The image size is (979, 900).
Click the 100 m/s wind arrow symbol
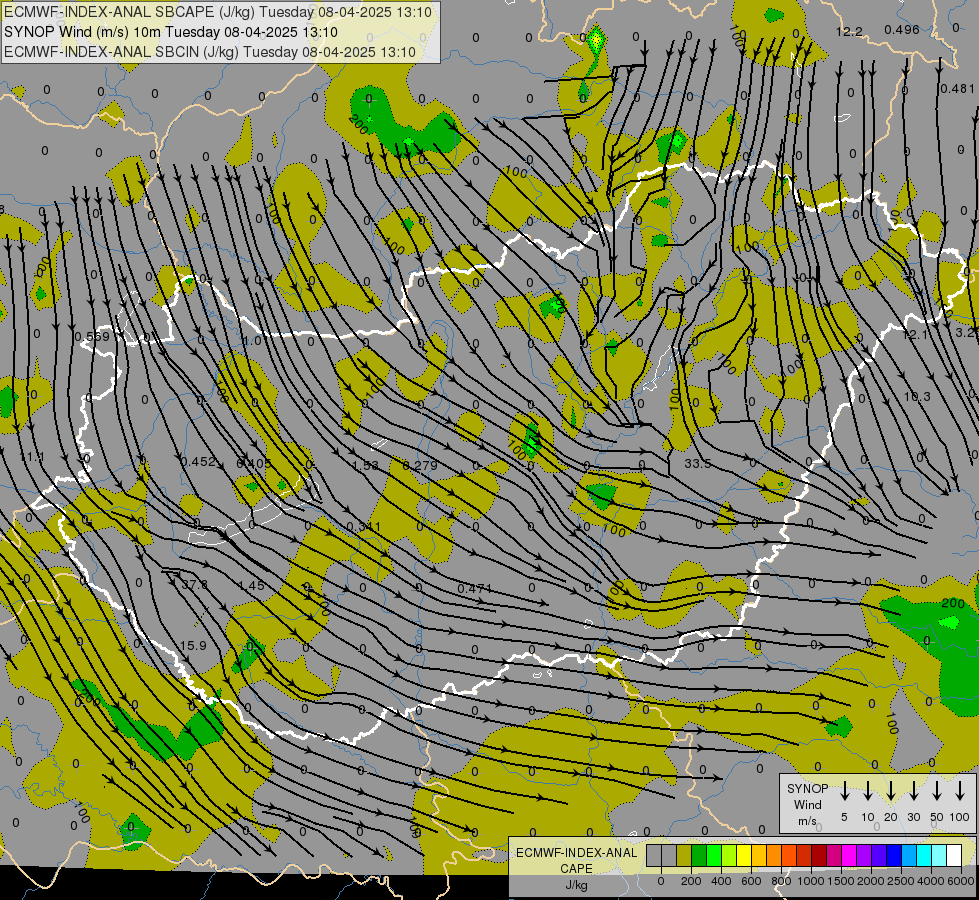pos(960,791)
